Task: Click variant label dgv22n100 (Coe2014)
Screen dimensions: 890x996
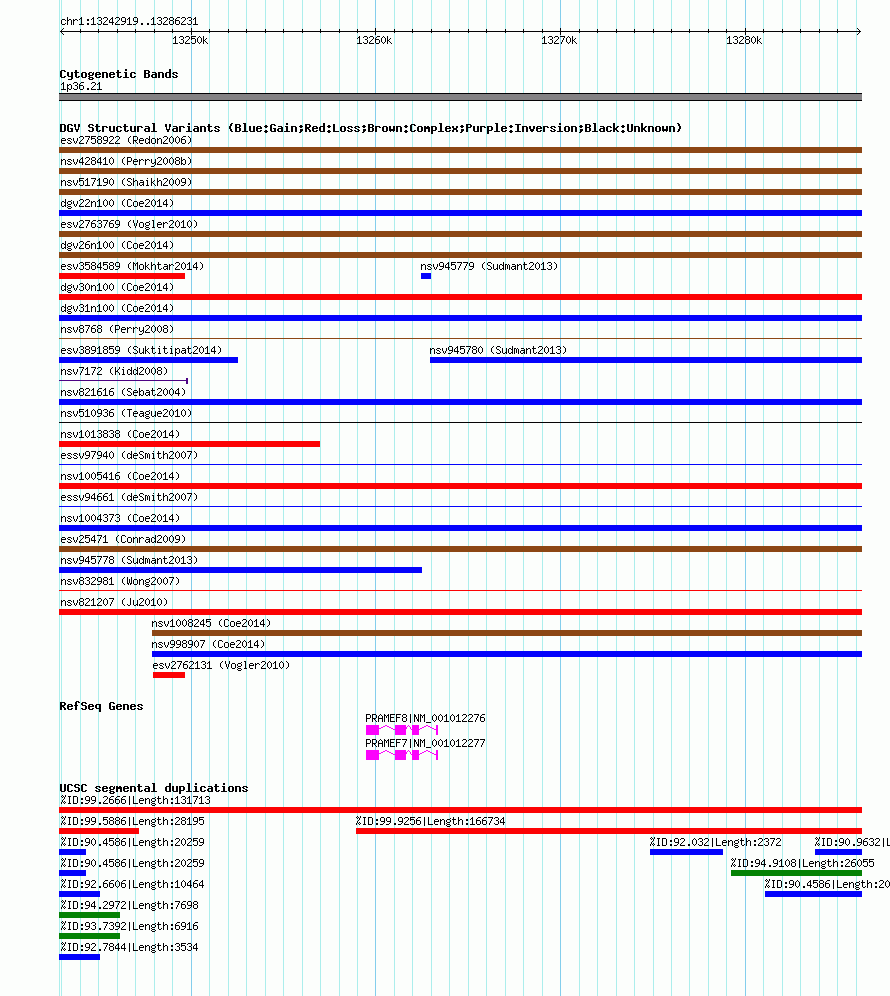Action: [x=117, y=203]
